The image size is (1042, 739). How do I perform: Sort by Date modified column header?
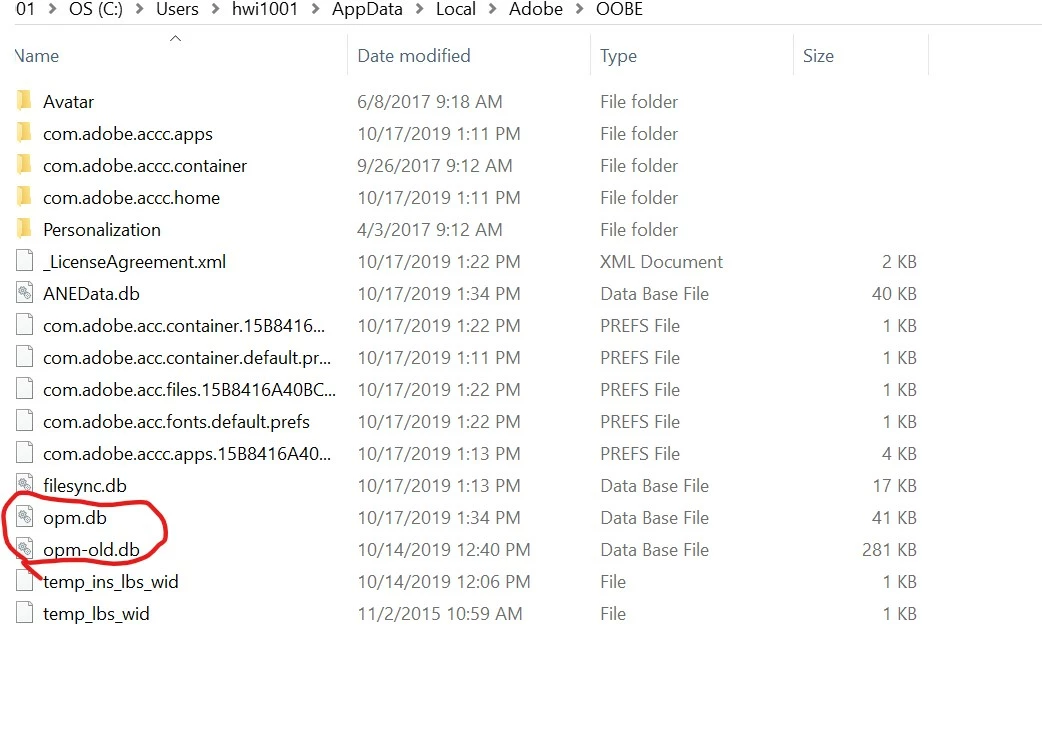413,56
